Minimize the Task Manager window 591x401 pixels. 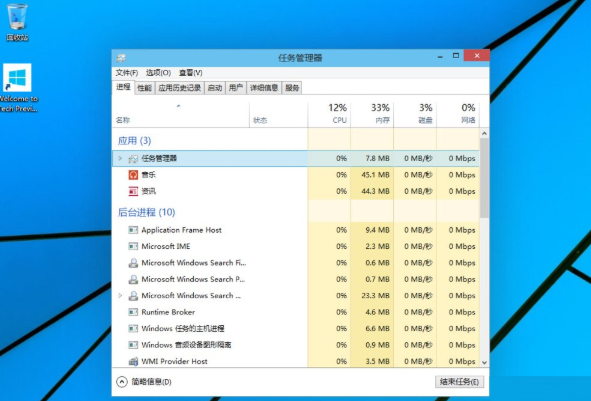[x=440, y=57]
